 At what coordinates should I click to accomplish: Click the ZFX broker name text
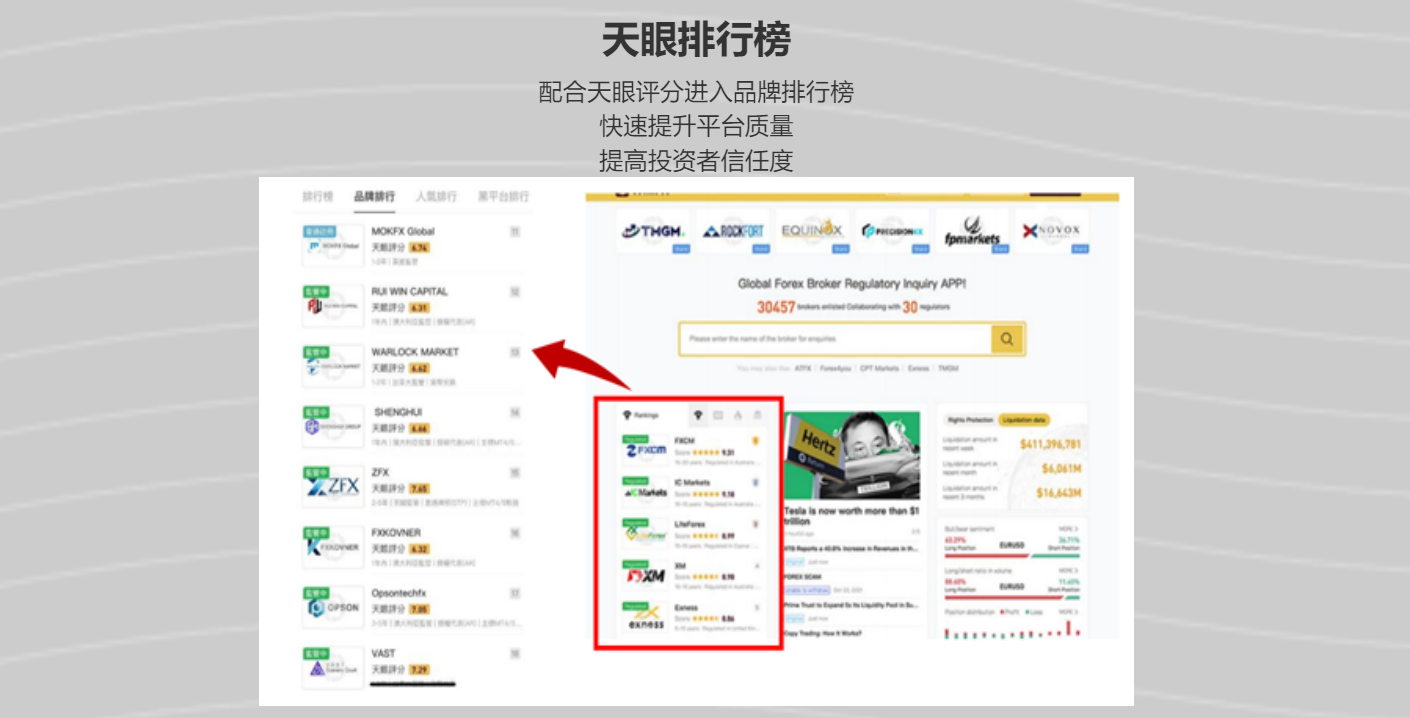pyautogui.click(x=380, y=472)
